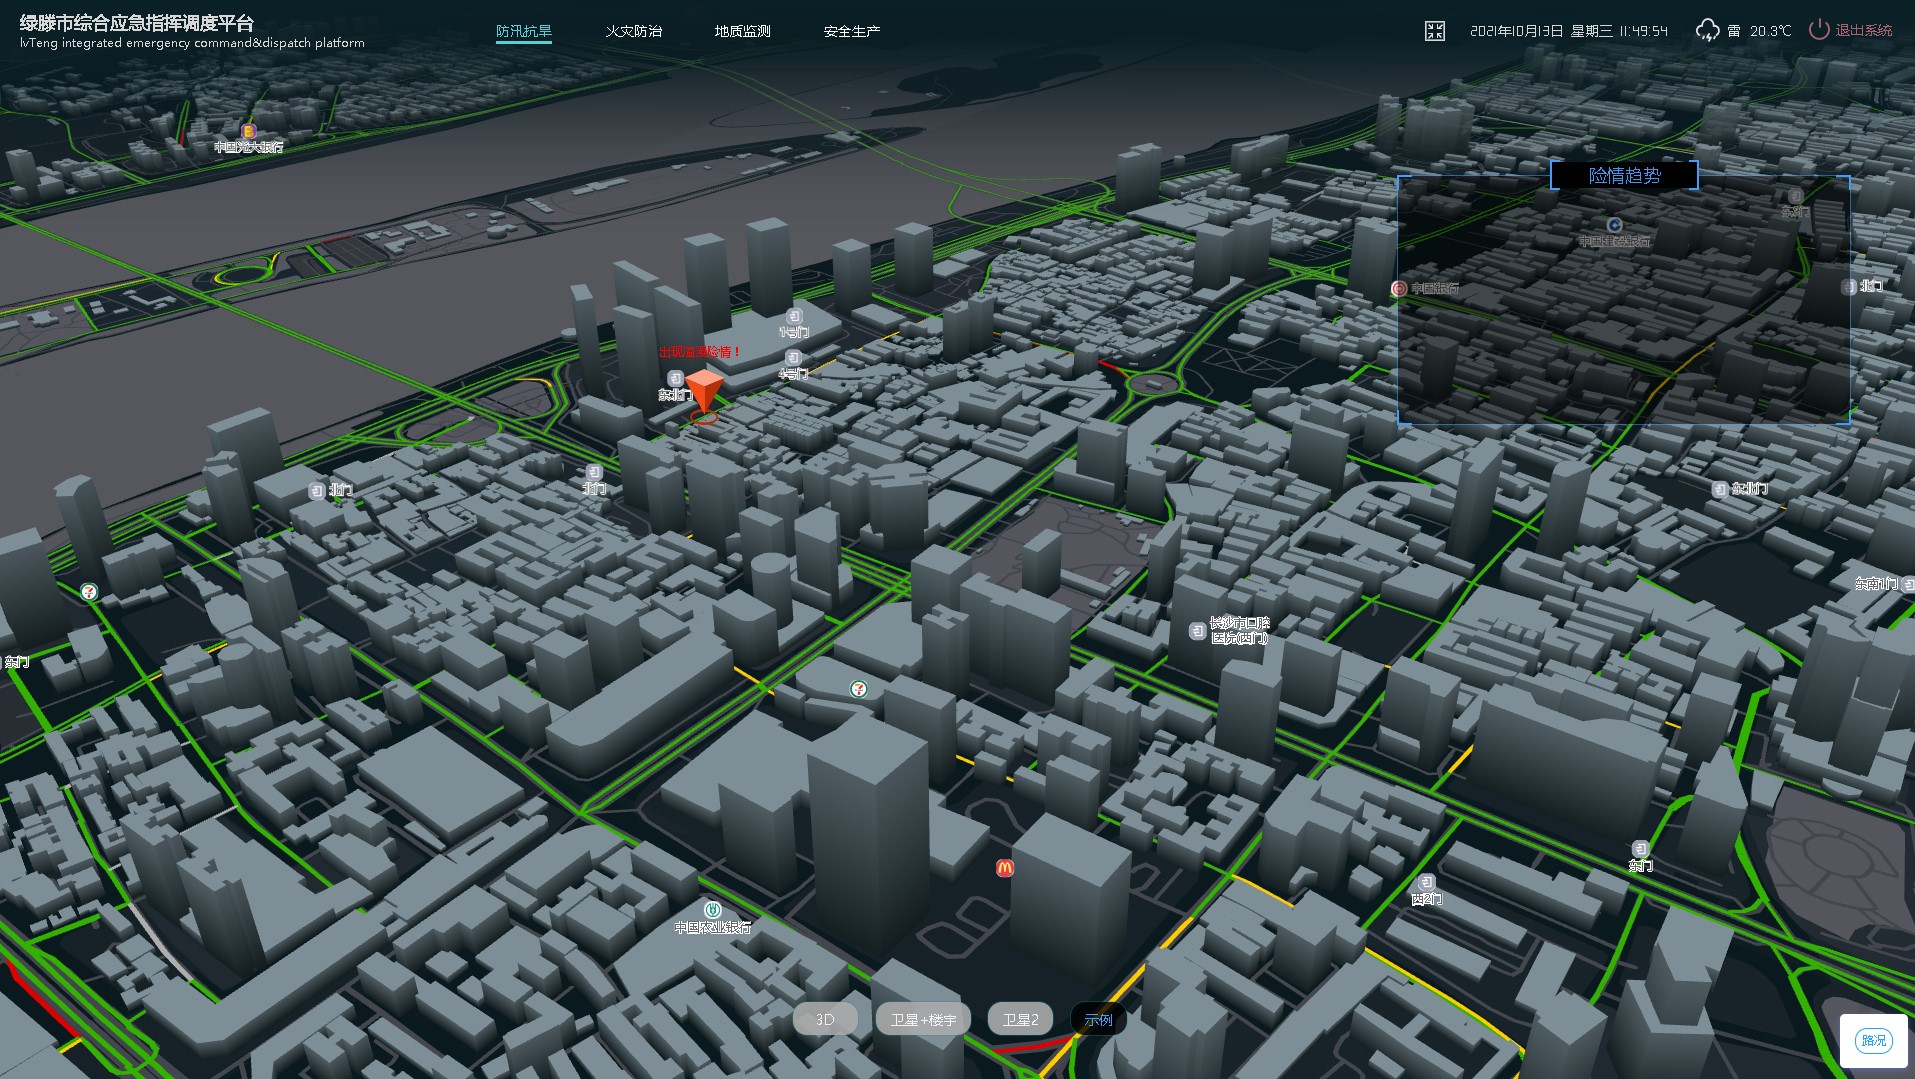Image resolution: width=1915 pixels, height=1079 pixels.
Task: Click the 中国银行 red marker icon
Action: point(1399,288)
